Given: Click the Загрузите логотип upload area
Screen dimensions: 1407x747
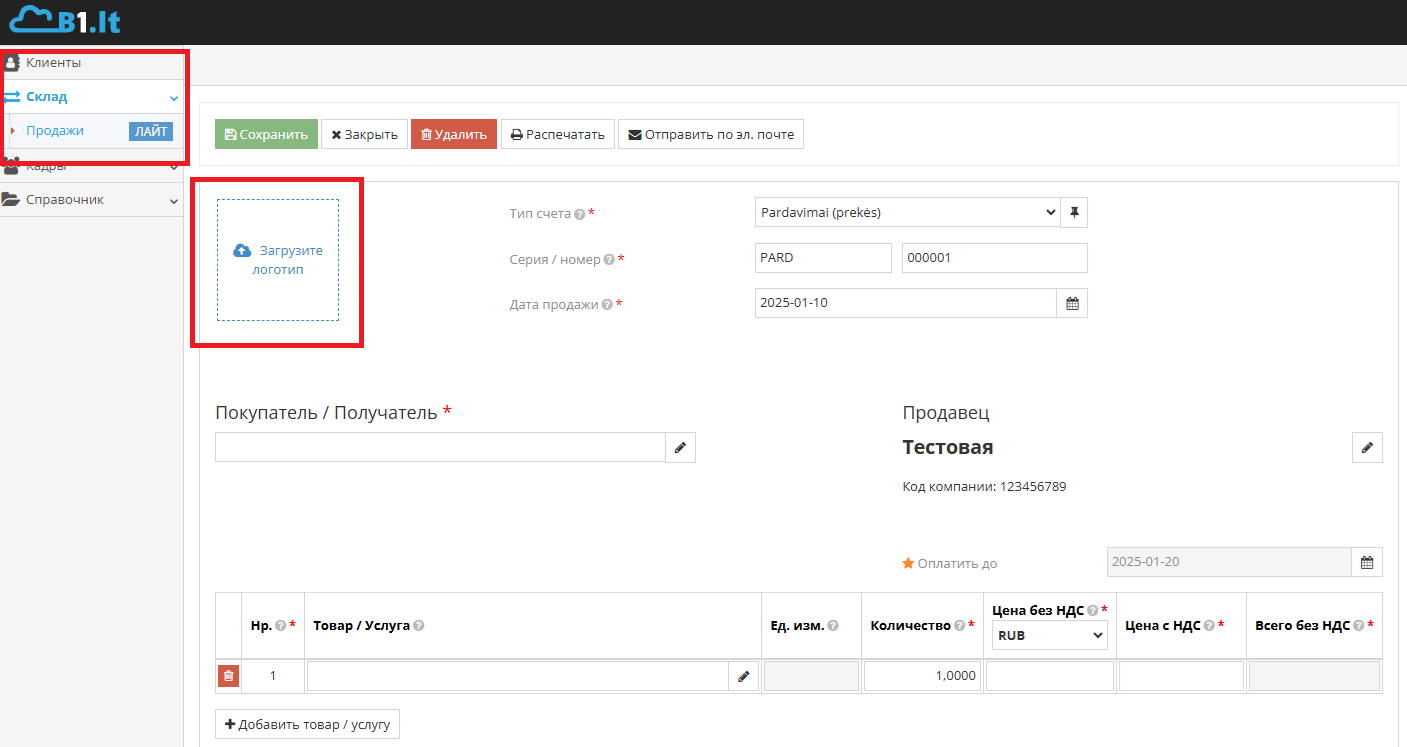Looking at the screenshot, I should click(278, 260).
